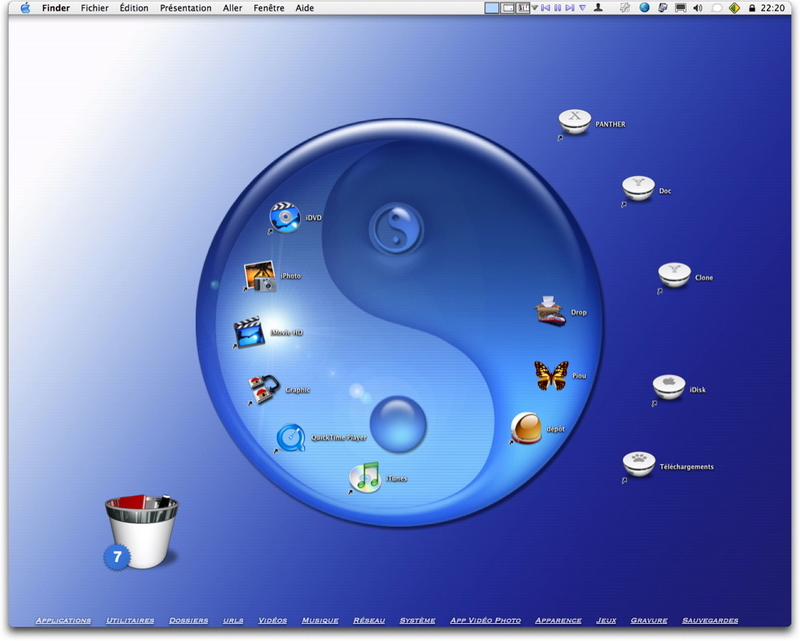Pause playback from the menu bar
The width and height of the screenshot is (800, 641).
tap(558, 8)
